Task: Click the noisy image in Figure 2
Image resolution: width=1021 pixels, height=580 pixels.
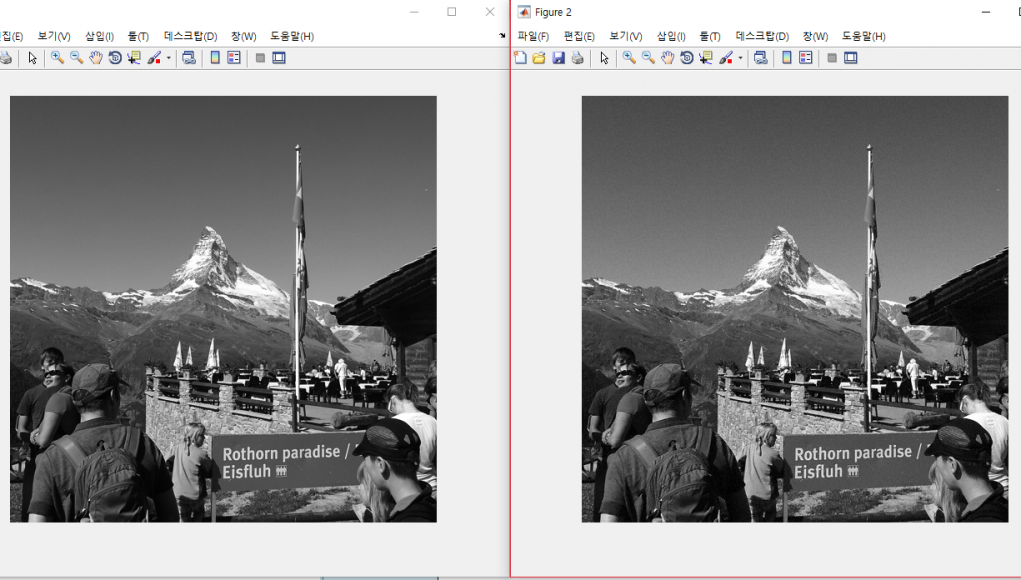Action: [x=795, y=309]
